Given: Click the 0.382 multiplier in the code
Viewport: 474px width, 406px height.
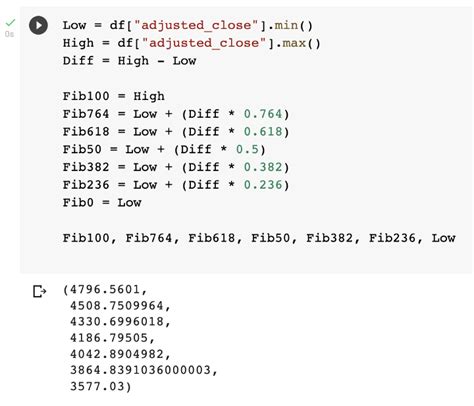Looking at the screenshot, I should (x=263, y=167).
